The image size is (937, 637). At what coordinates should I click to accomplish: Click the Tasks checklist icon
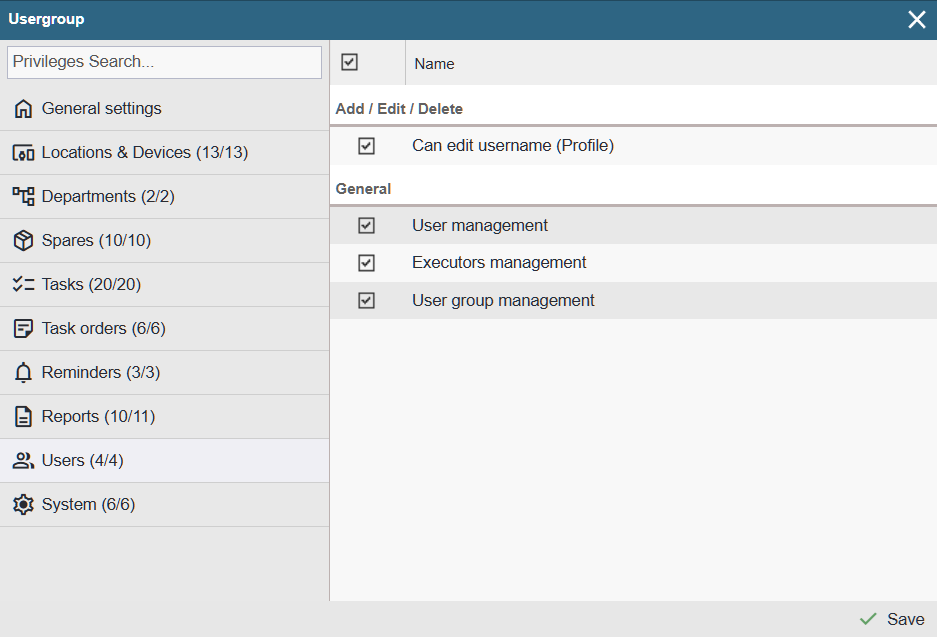point(23,285)
